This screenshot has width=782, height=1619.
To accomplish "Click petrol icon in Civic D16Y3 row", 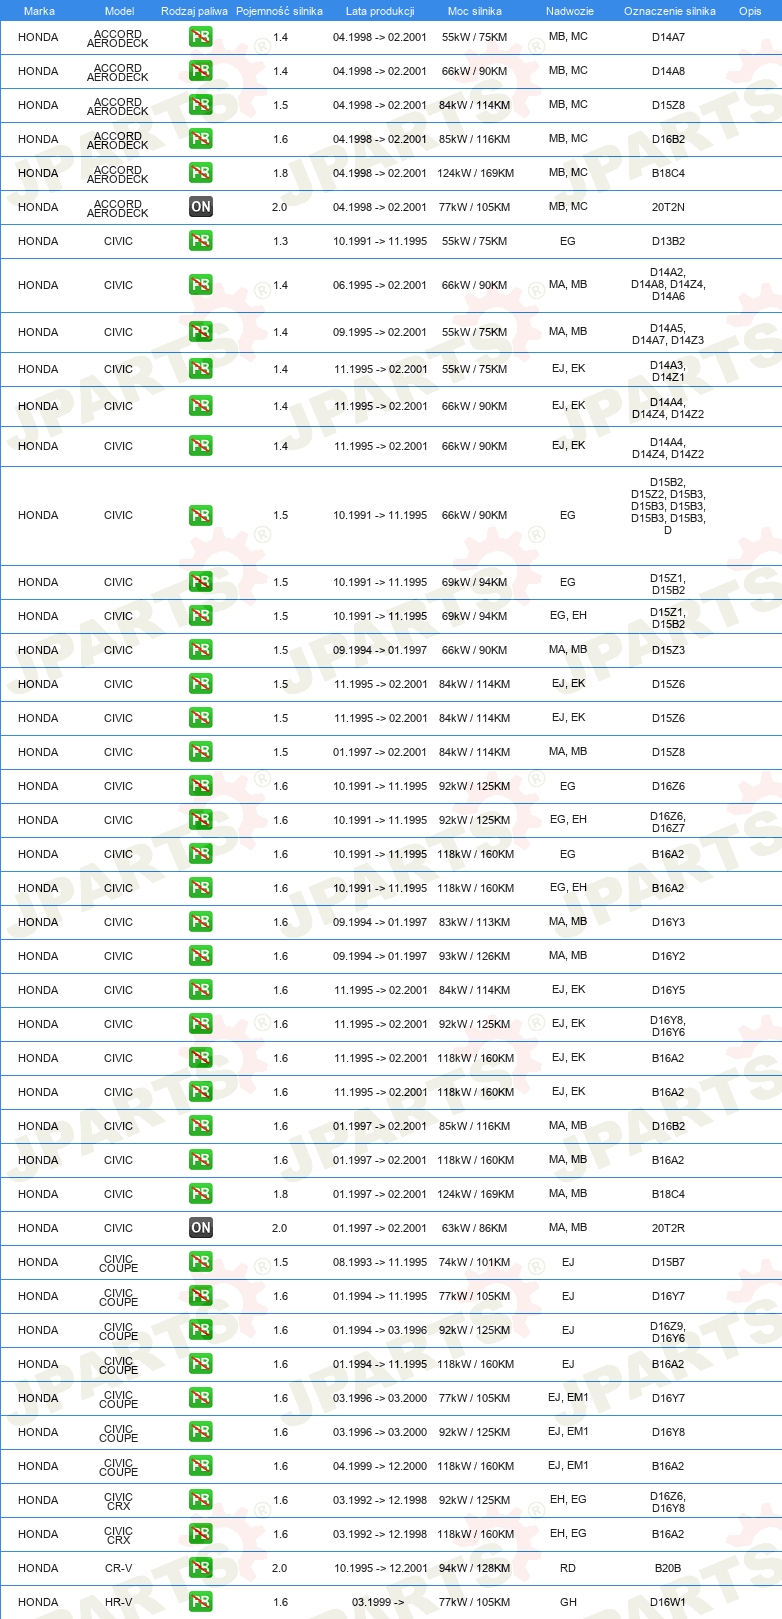I will tap(201, 922).
